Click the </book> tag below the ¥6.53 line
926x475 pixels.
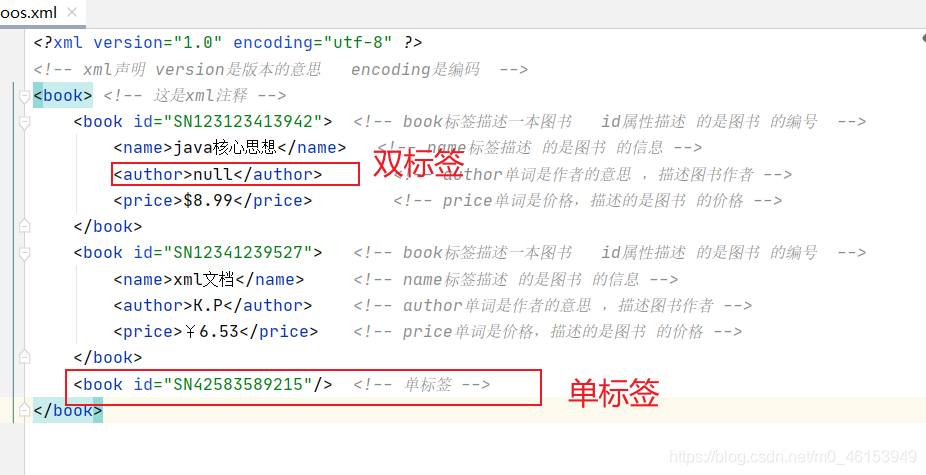point(108,357)
